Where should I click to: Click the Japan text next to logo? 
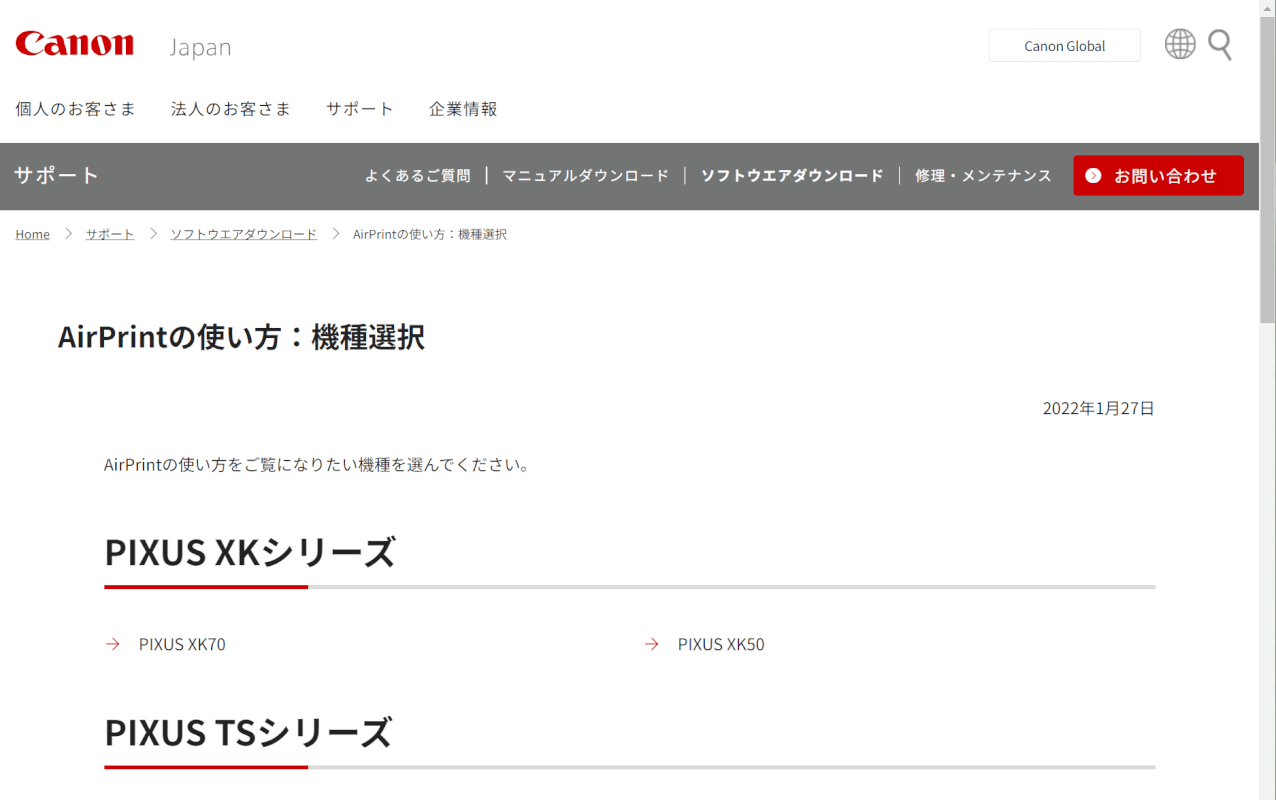(200, 47)
